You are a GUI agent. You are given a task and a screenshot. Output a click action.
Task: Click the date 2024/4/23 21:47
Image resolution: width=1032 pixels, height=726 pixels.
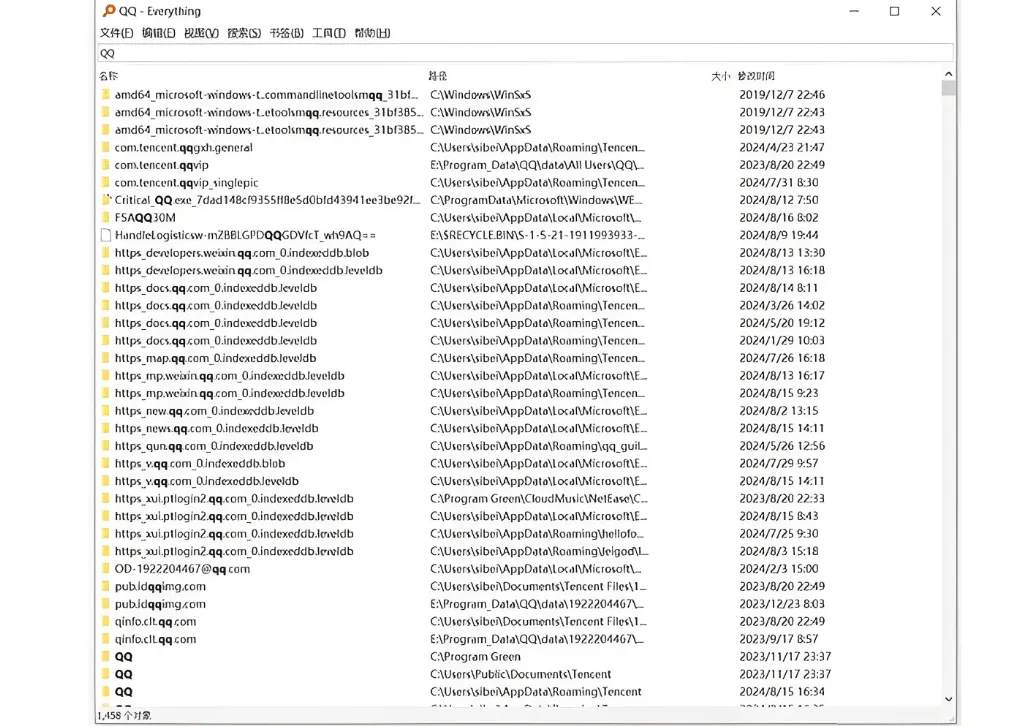(x=782, y=147)
